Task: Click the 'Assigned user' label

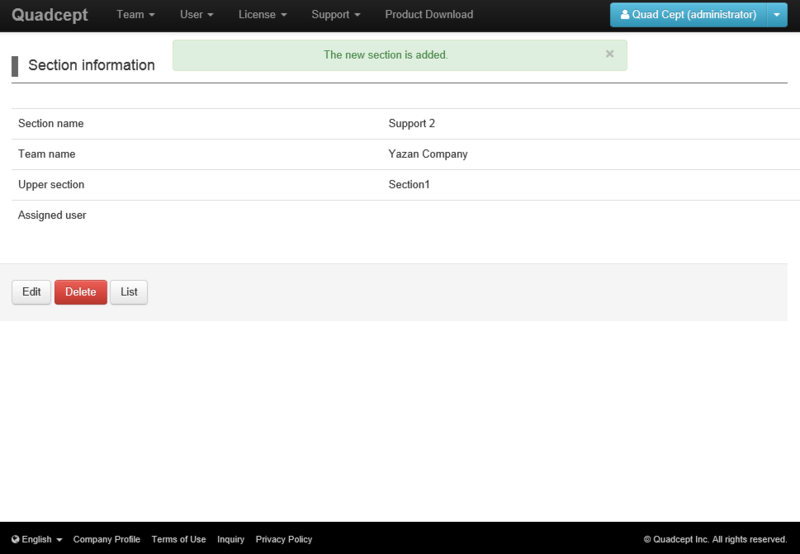Action: 52,215
